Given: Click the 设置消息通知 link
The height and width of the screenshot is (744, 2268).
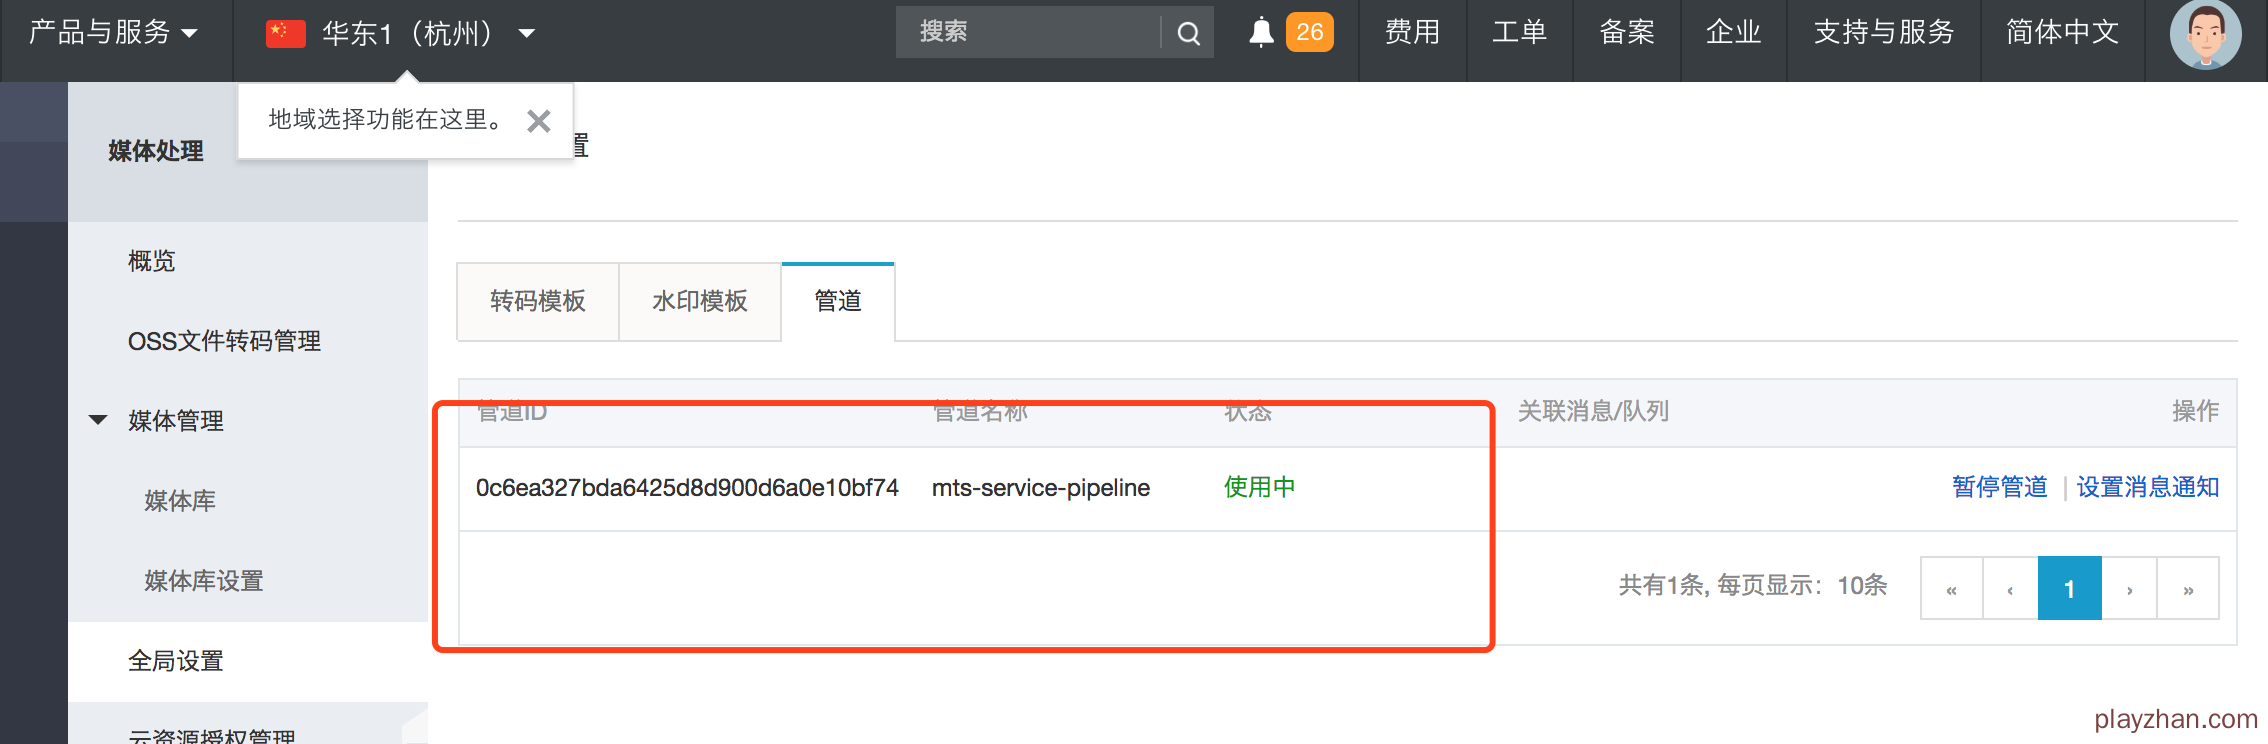Looking at the screenshot, I should coord(2147,487).
